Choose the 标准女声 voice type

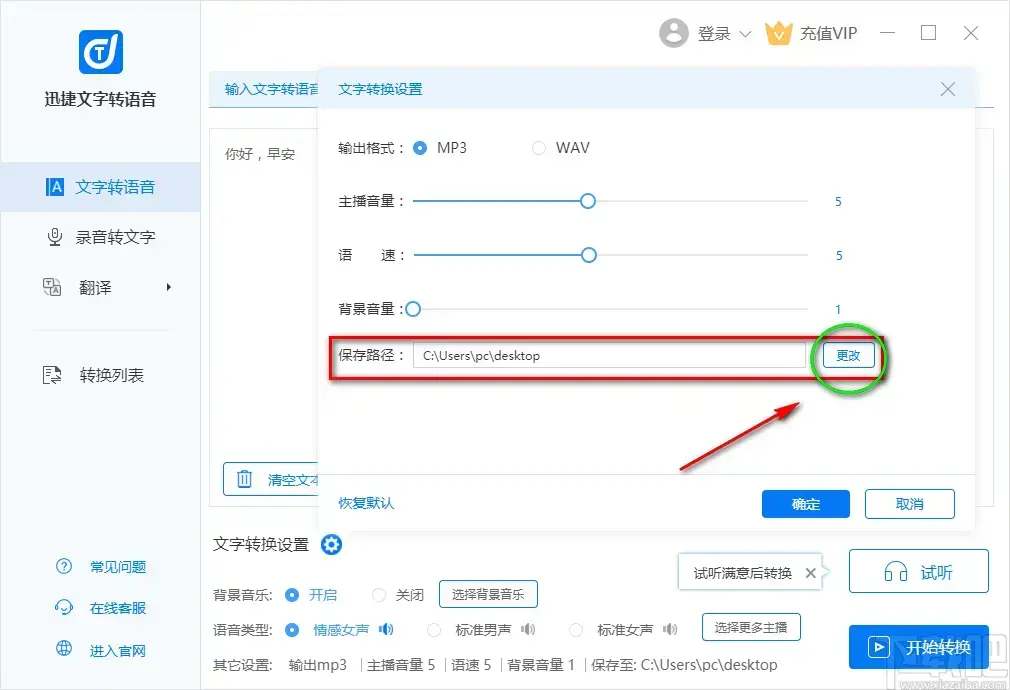[x=576, y=630]
